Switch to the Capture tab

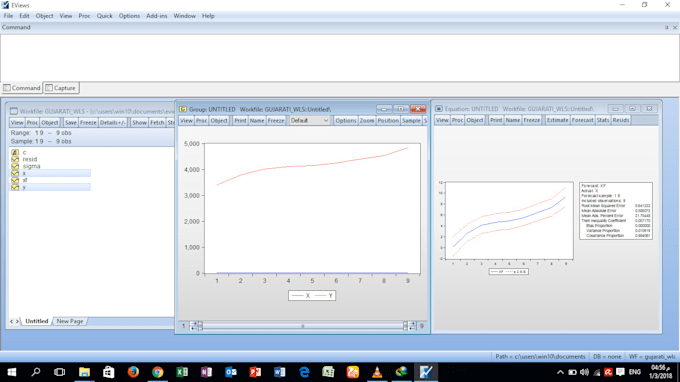pyautogui.click(x=61, y=88)
